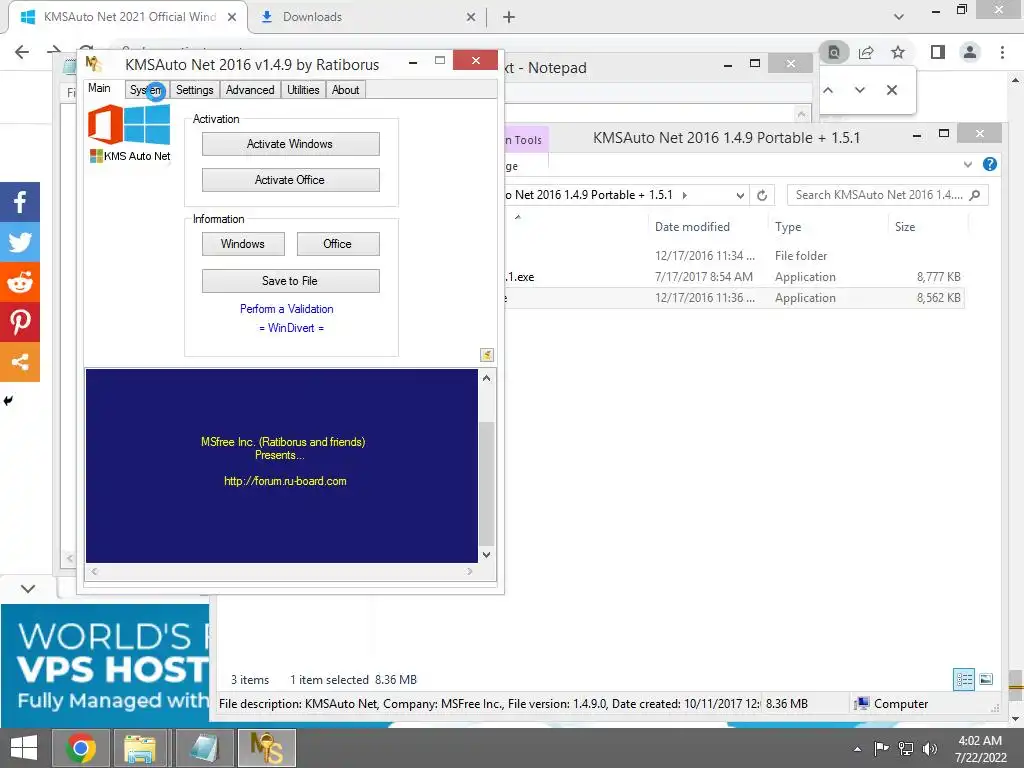Click the Activate Windows button
This screenshot has height=768, width=1024.
pos(290,144)
